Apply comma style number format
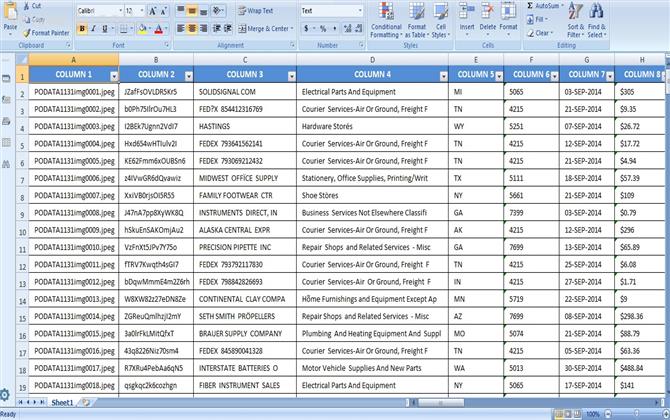 [x=334, y=29]
